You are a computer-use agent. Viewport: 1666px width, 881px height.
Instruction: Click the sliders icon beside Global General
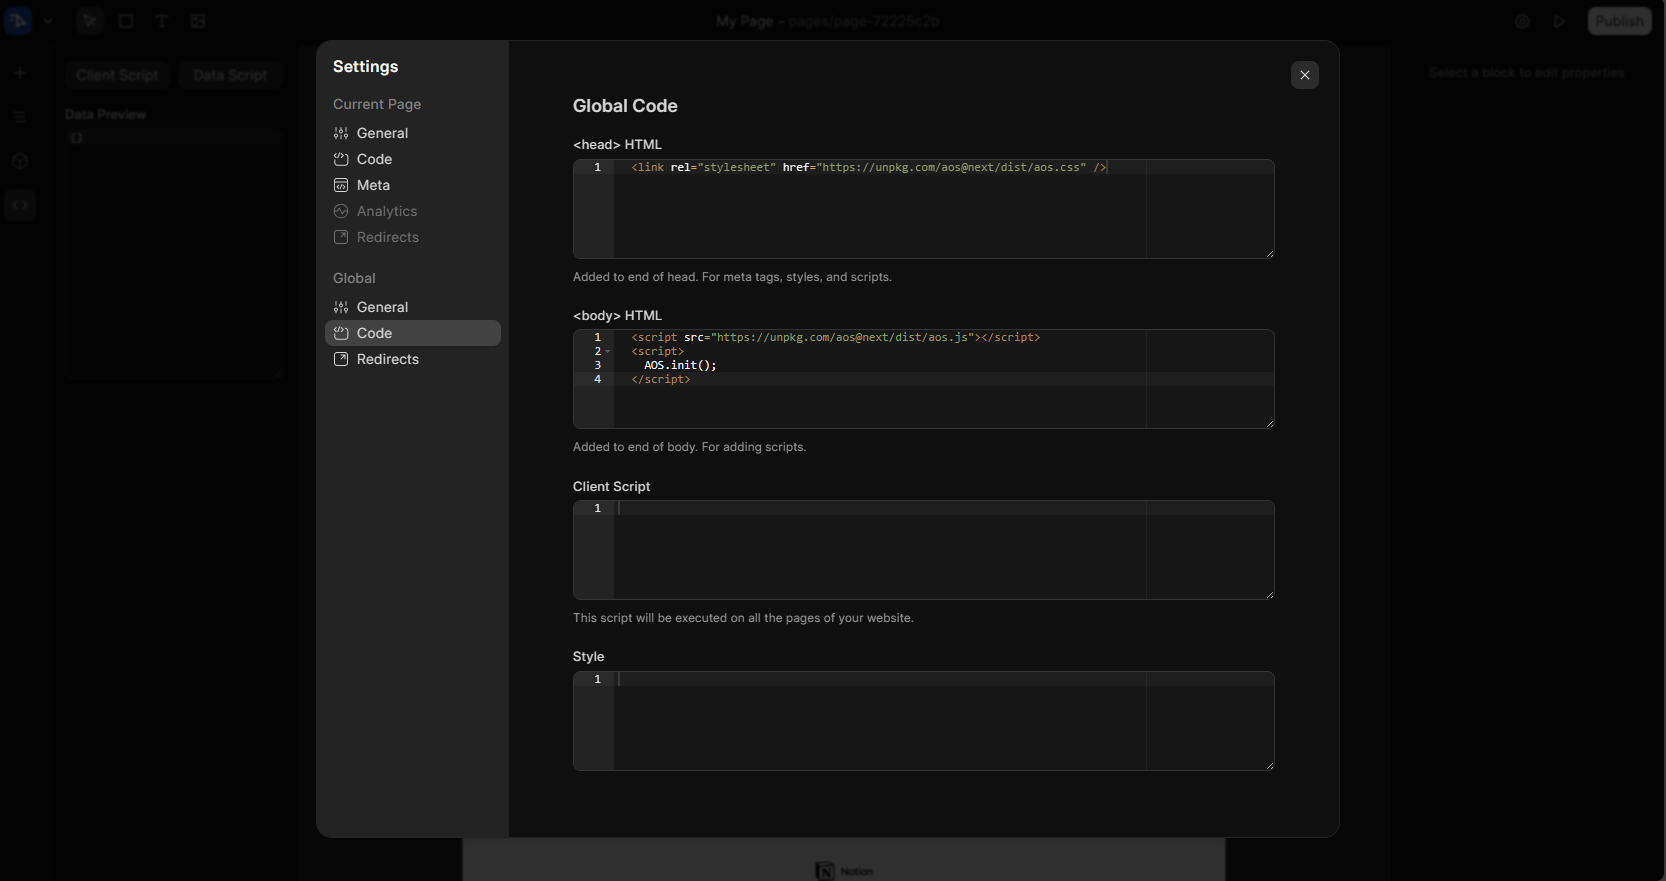(x=341, y=307)
